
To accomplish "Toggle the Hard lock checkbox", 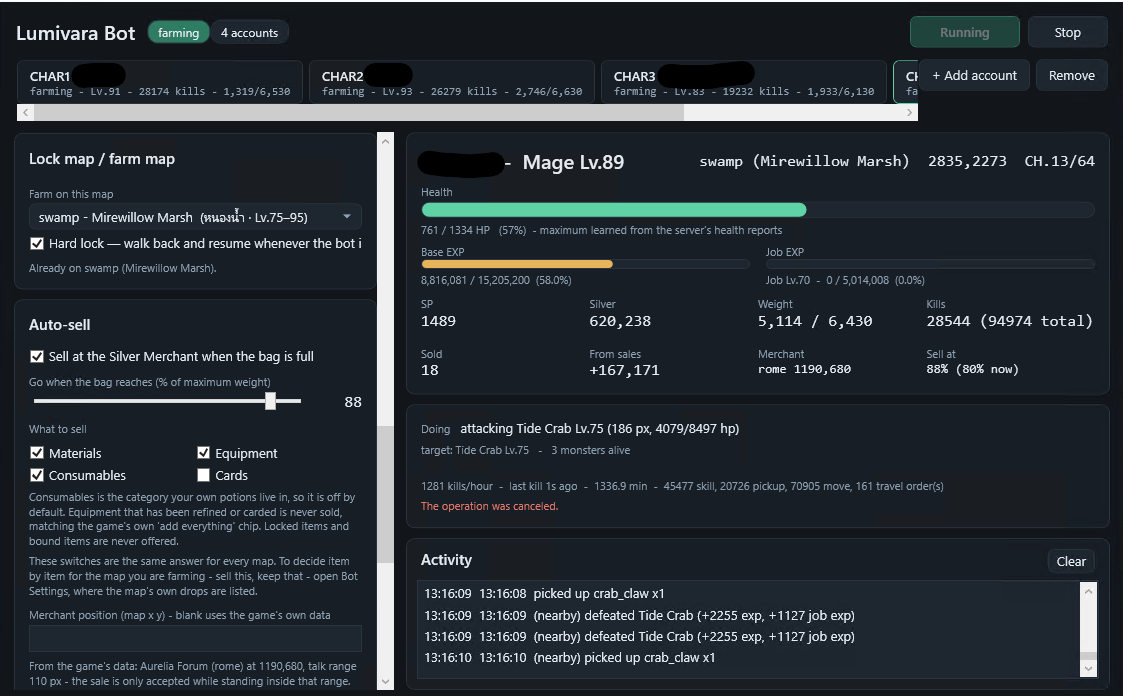I will point(37,243).
